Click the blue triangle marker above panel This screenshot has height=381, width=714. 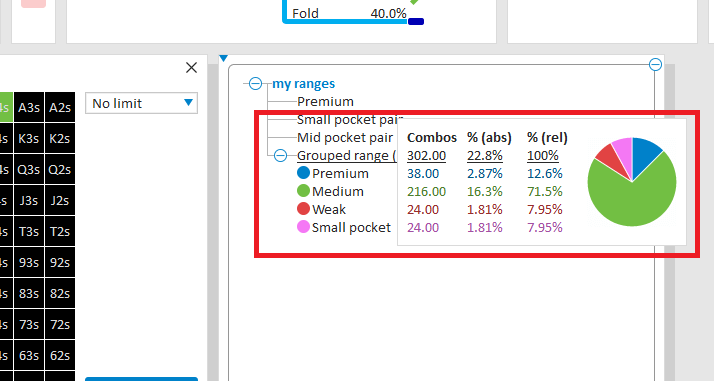223,58
